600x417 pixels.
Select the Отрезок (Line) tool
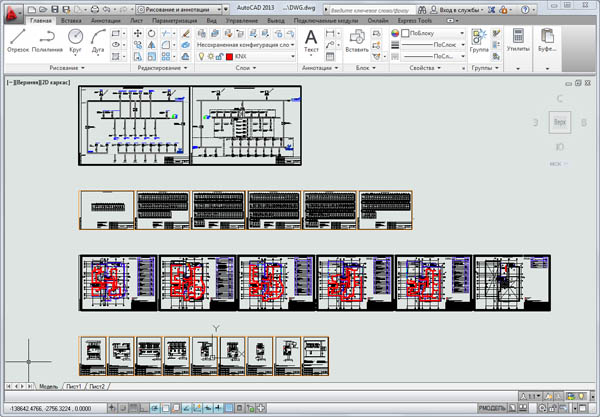pyautogui.click(x=17, y=39)
